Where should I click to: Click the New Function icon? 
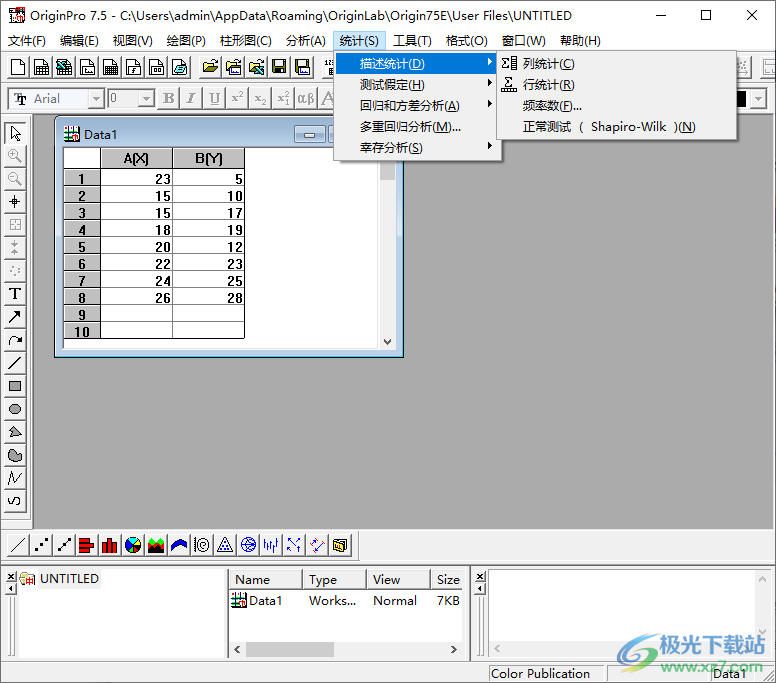[x=133, y=67]
